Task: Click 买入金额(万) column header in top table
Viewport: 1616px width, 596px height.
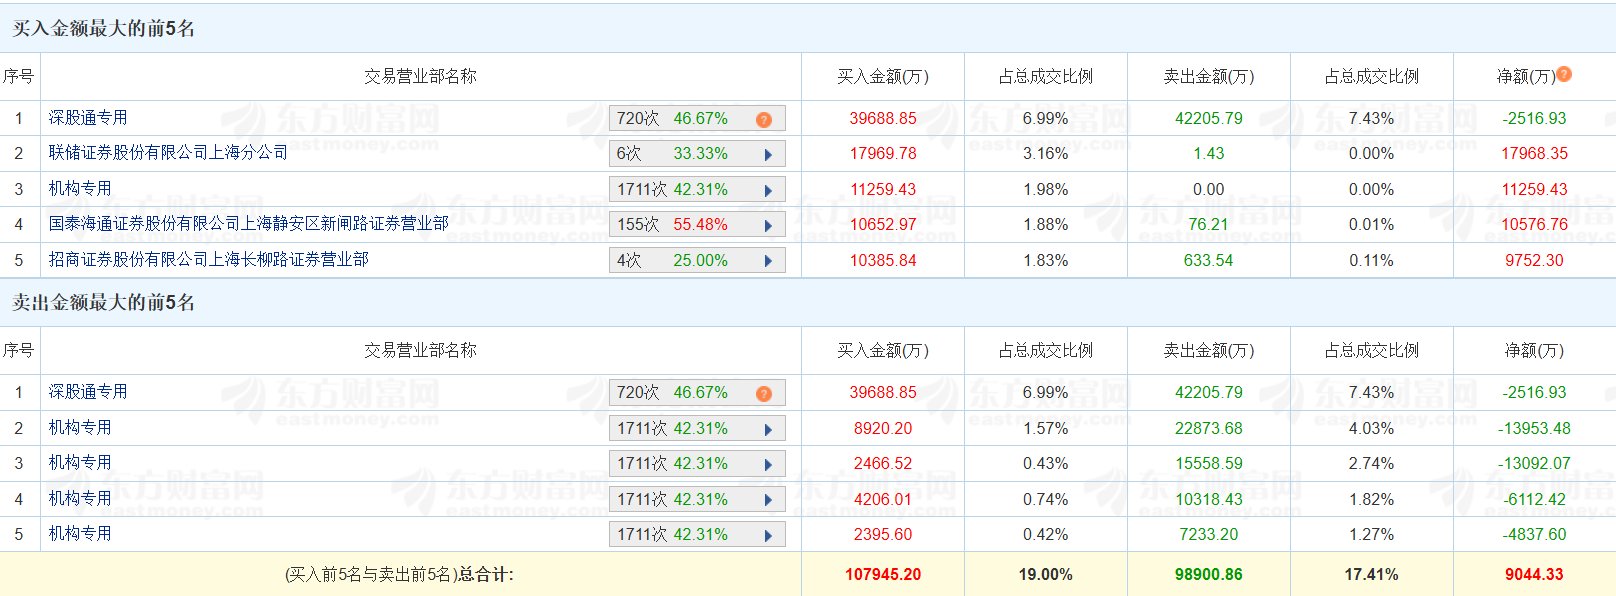Action: (883, 76)
